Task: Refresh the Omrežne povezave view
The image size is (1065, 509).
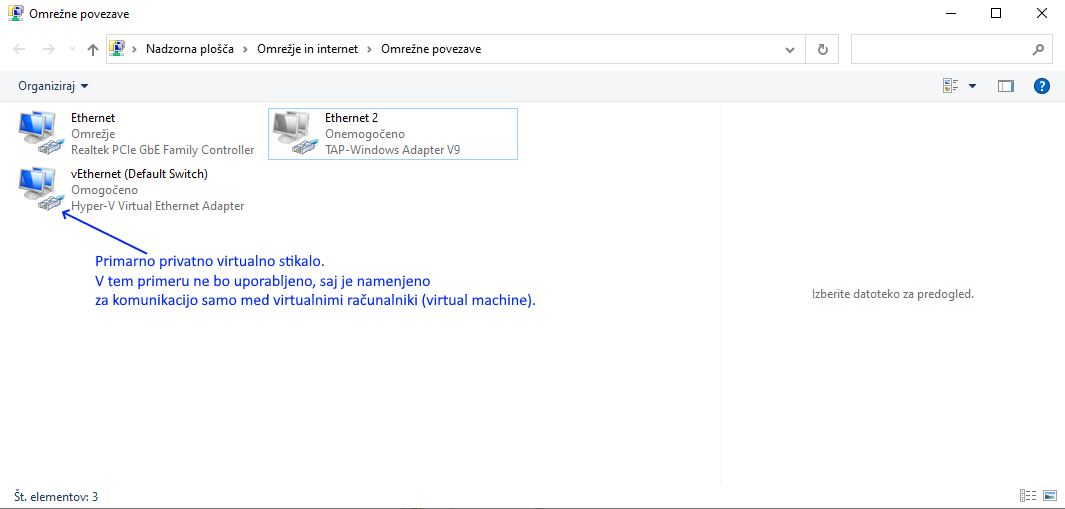Action: tap(823, 50)
